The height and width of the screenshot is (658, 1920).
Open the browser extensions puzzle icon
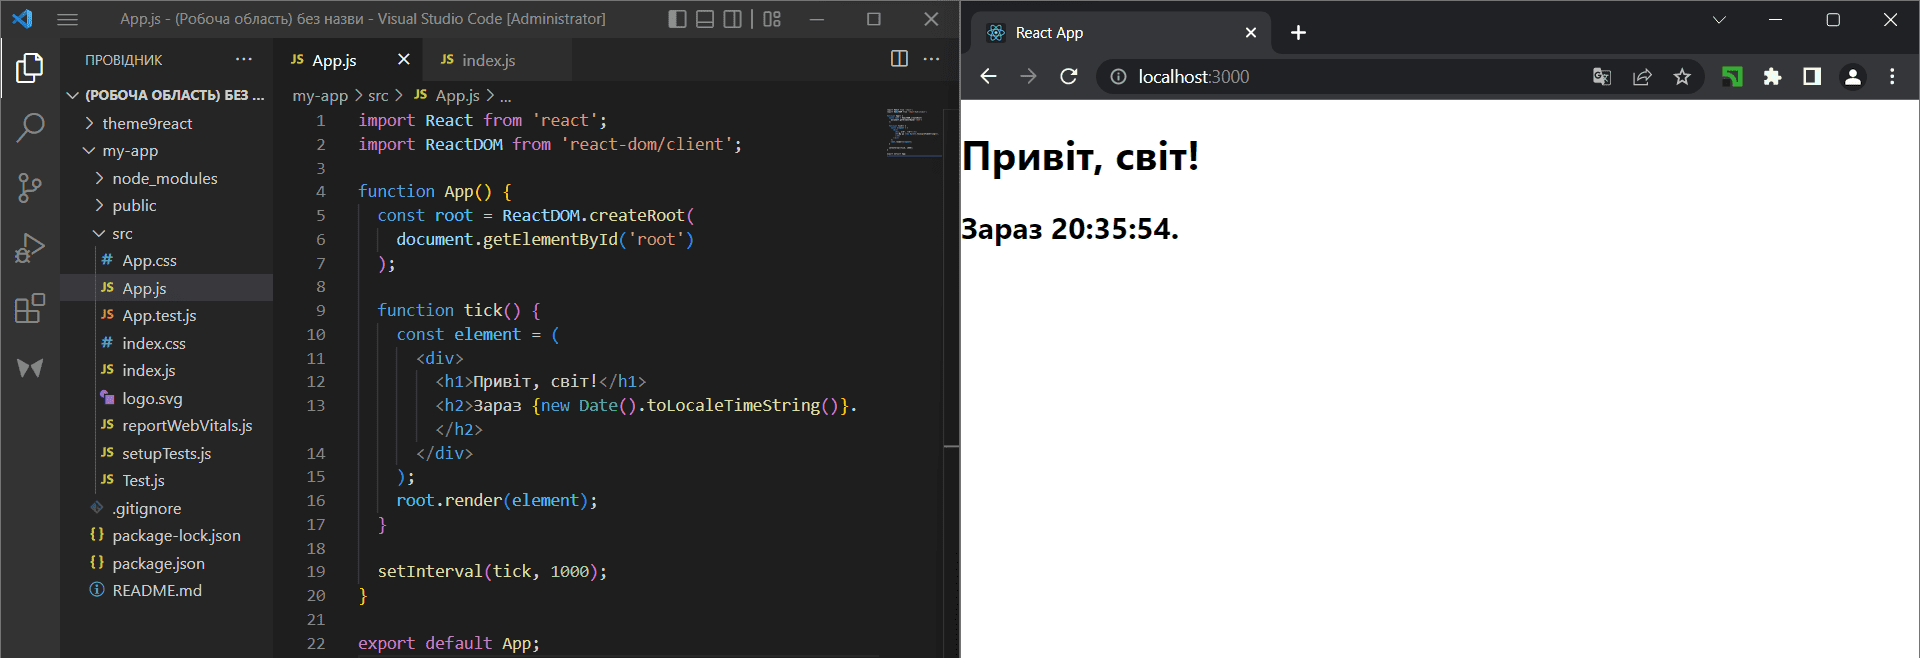pos(1772,77)
